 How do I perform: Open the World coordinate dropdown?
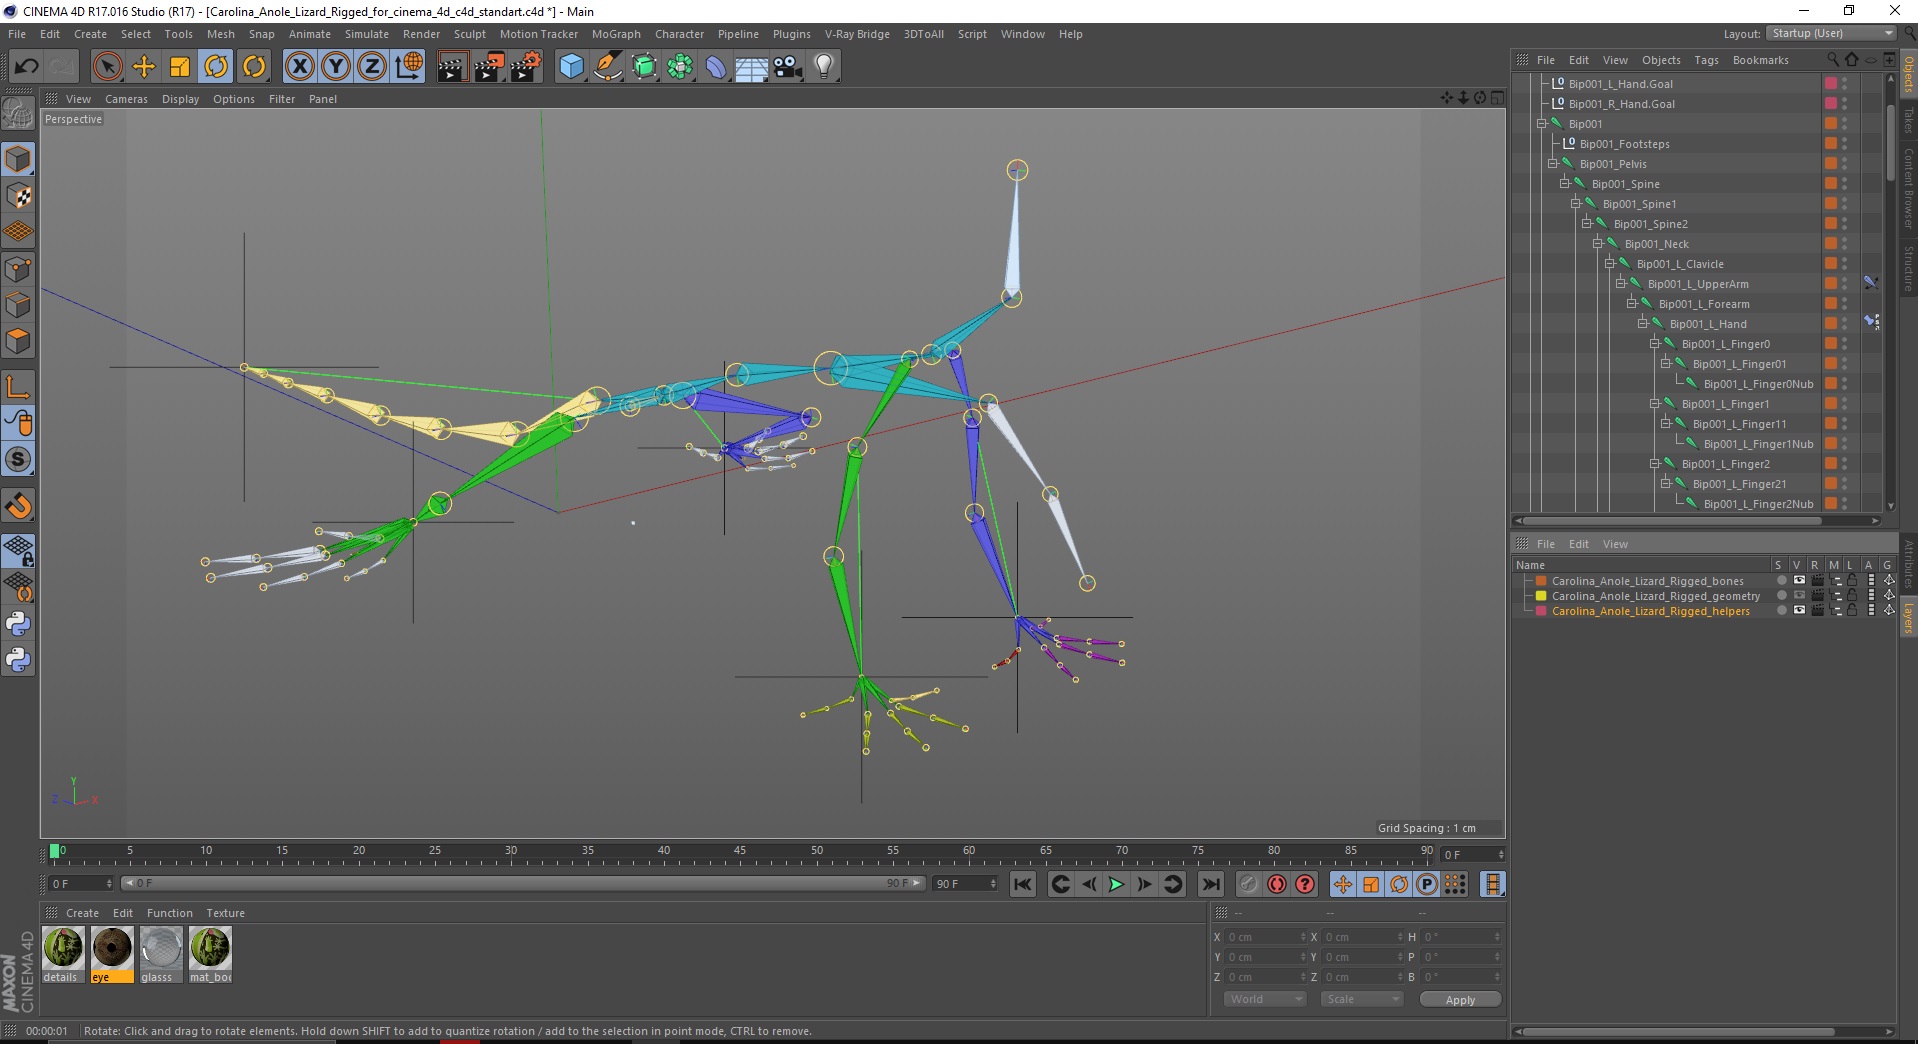[x=1265, y=999]
